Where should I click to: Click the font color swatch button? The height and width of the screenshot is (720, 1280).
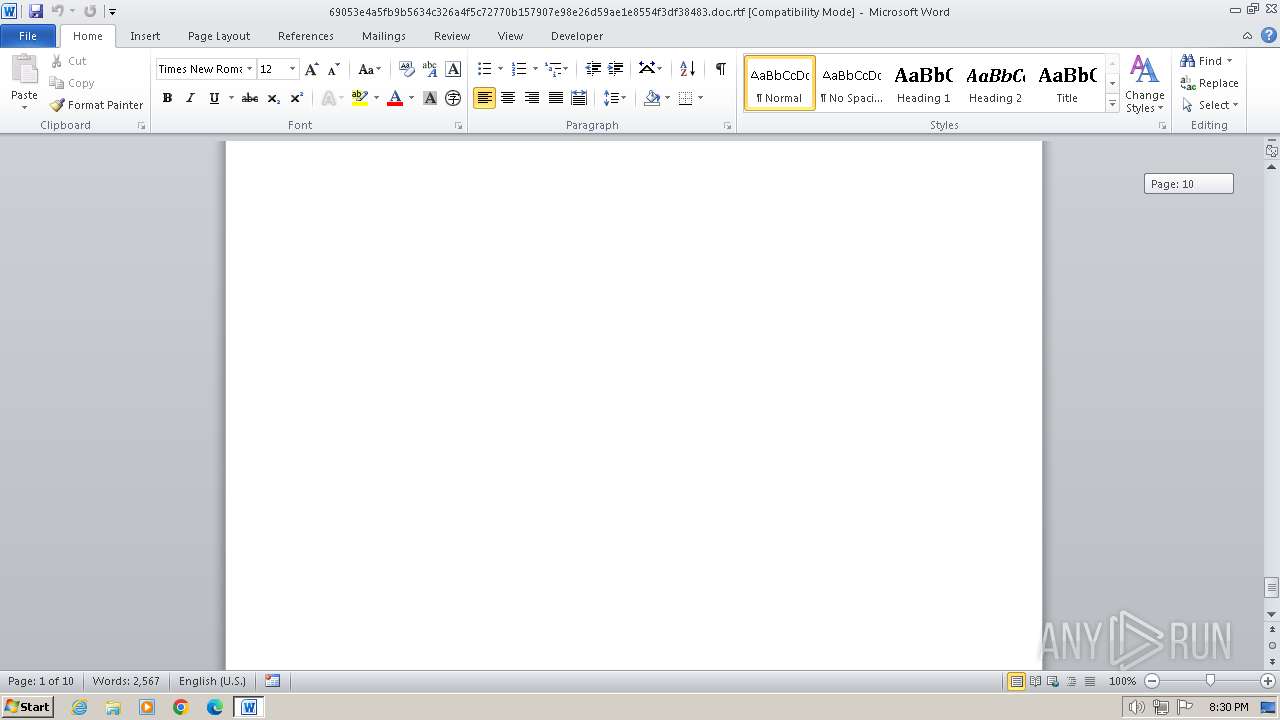tap(395, 98)
